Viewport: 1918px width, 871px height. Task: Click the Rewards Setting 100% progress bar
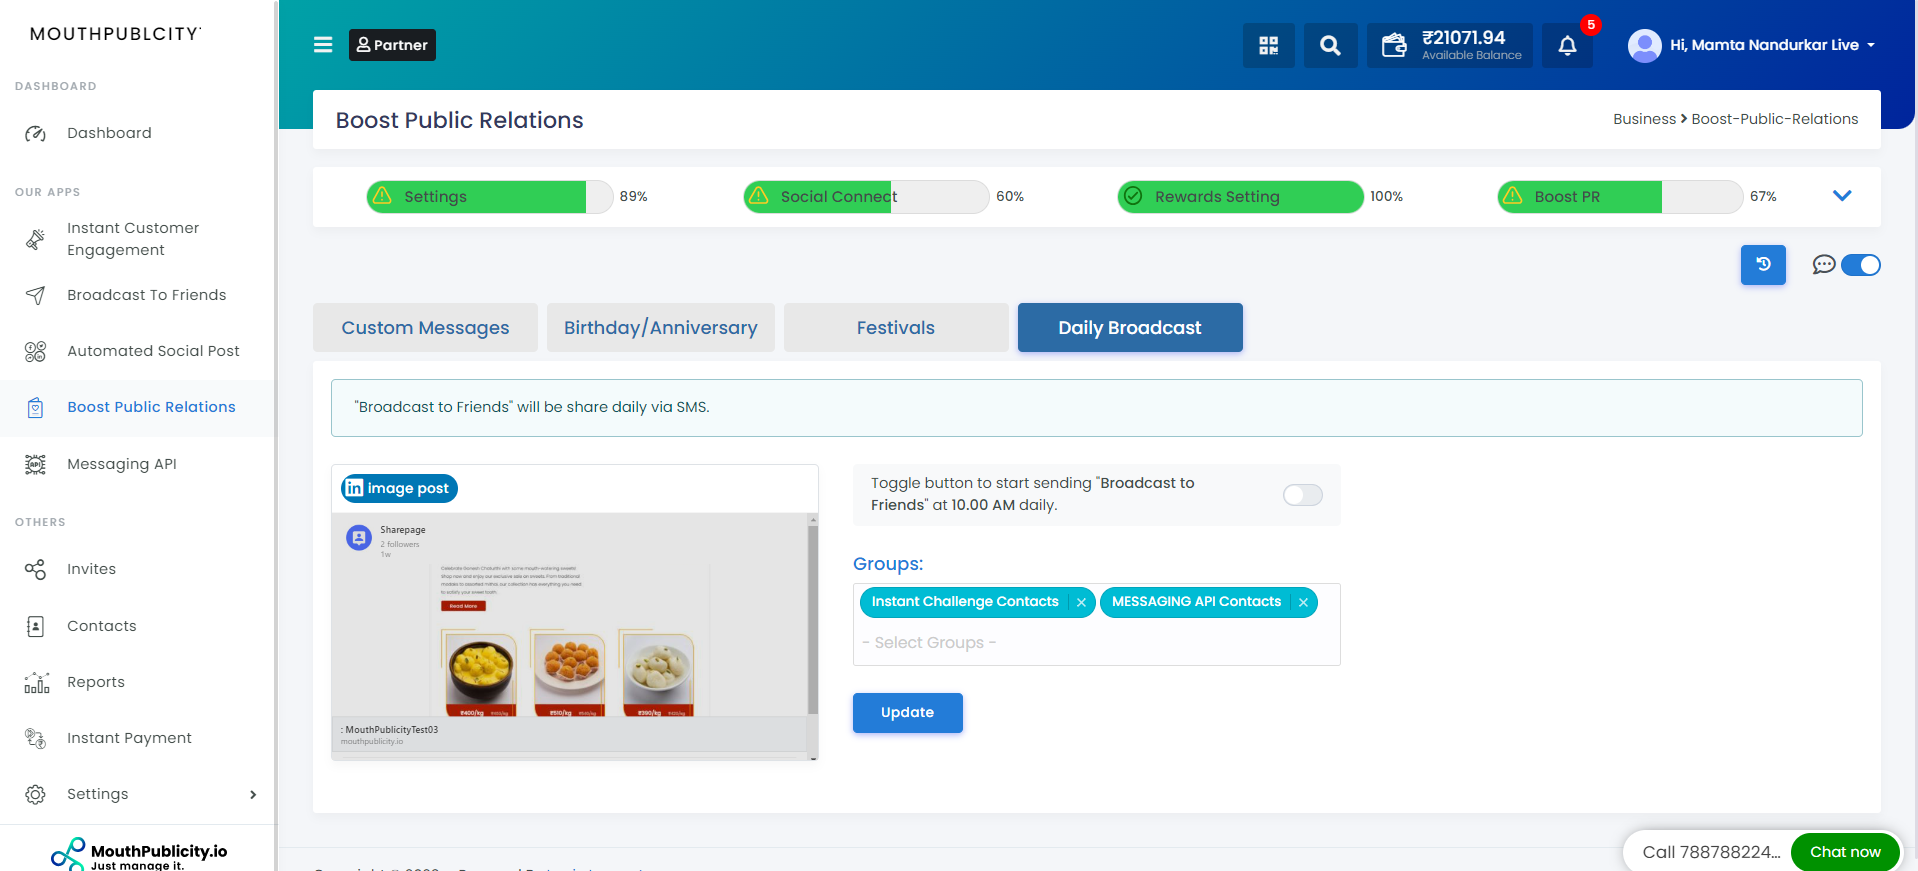point(1240,196)
